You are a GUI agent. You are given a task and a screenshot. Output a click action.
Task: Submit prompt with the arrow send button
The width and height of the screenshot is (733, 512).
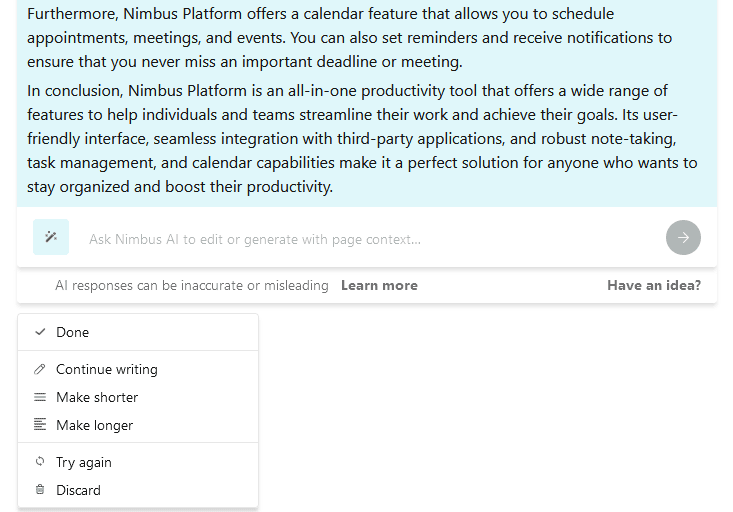[683, 238]
